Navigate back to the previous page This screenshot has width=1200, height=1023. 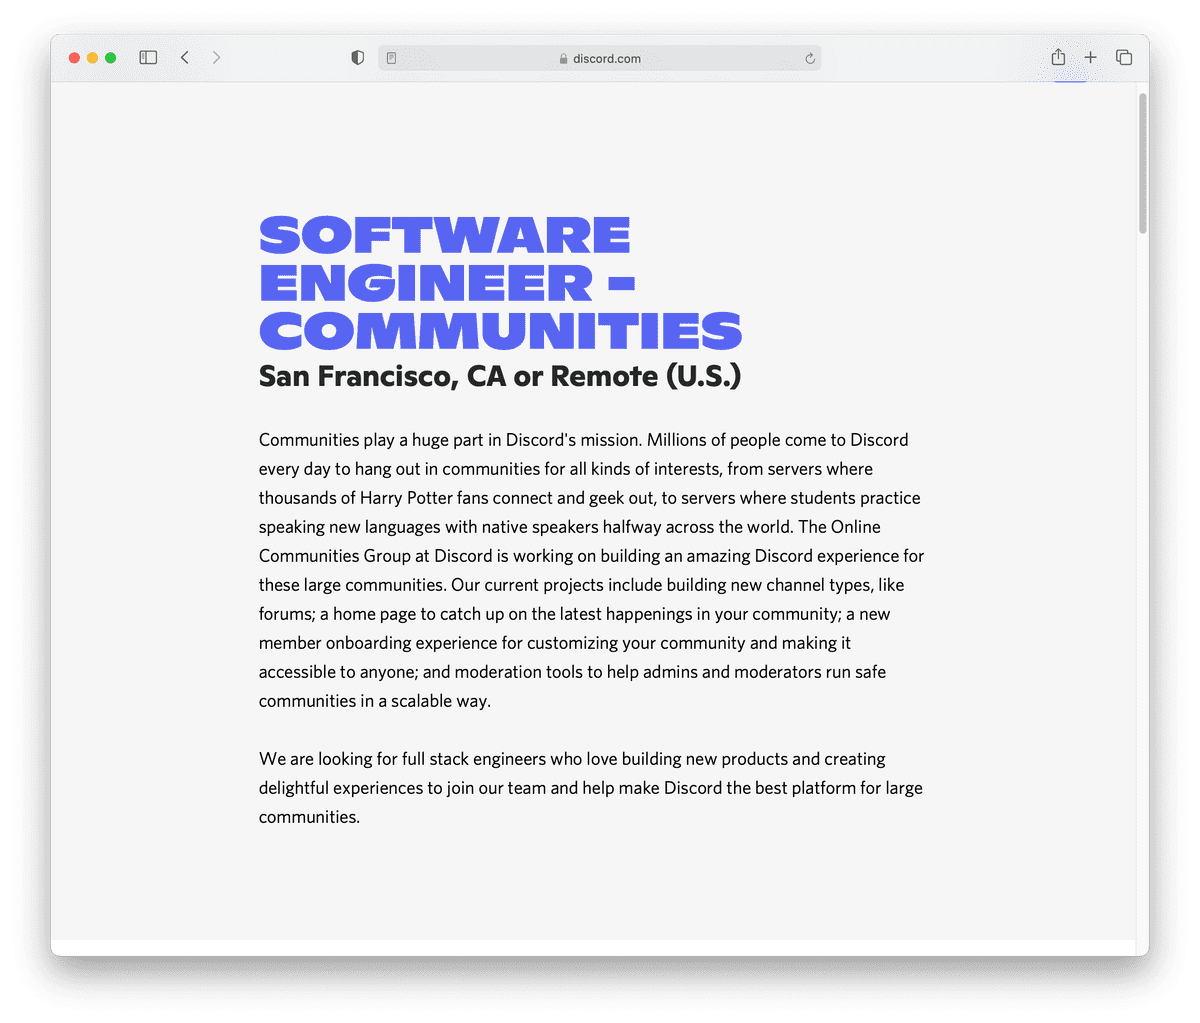click(185, 58)
